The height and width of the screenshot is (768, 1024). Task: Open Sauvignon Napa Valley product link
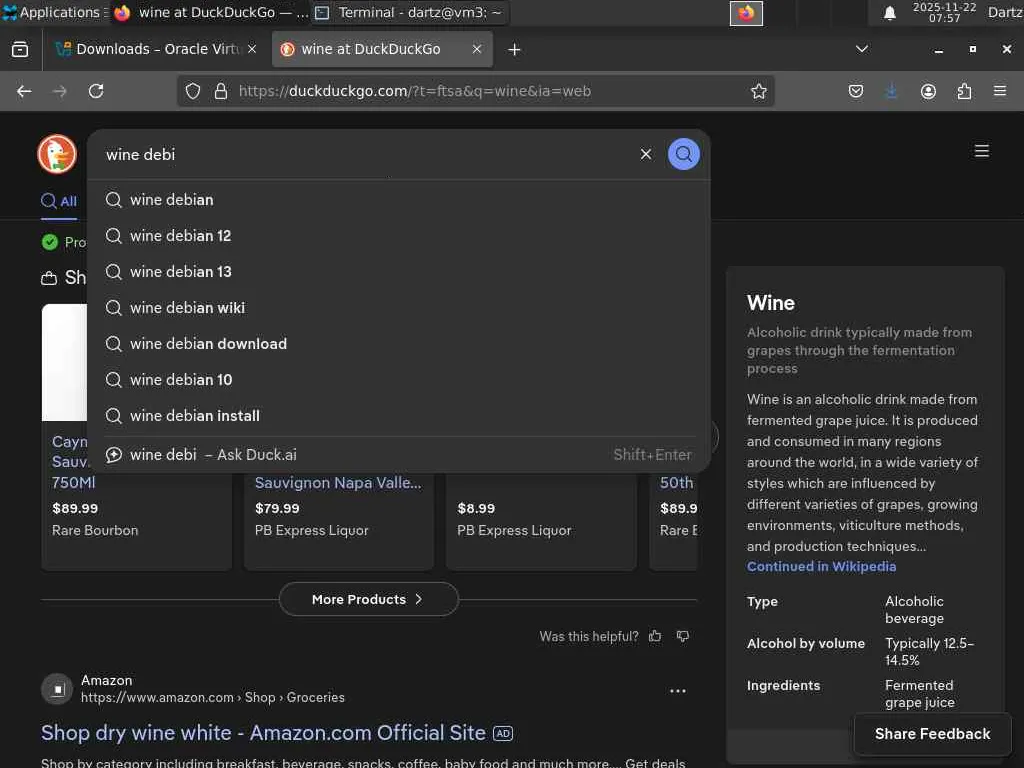tap(338, 483)
